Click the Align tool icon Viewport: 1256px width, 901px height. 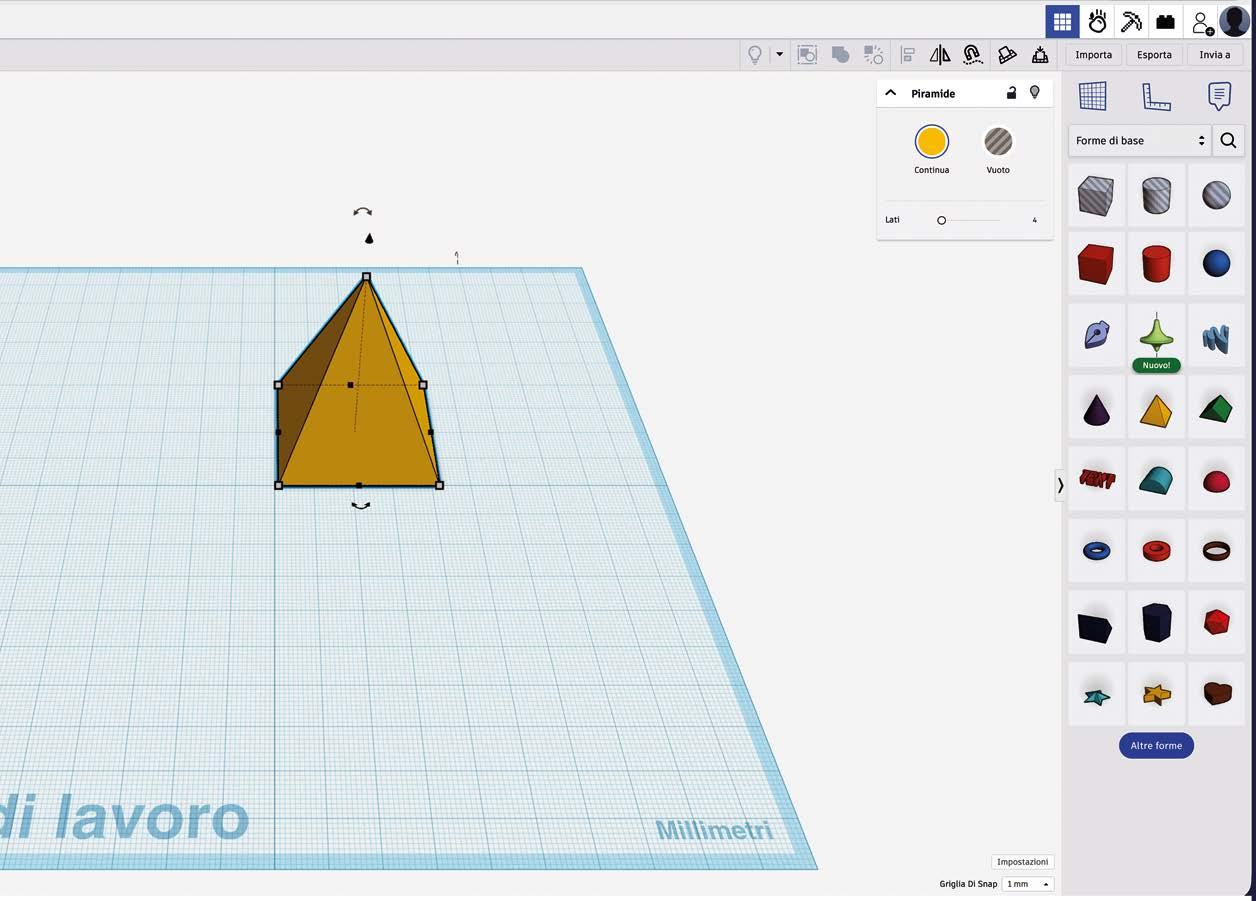908,55
